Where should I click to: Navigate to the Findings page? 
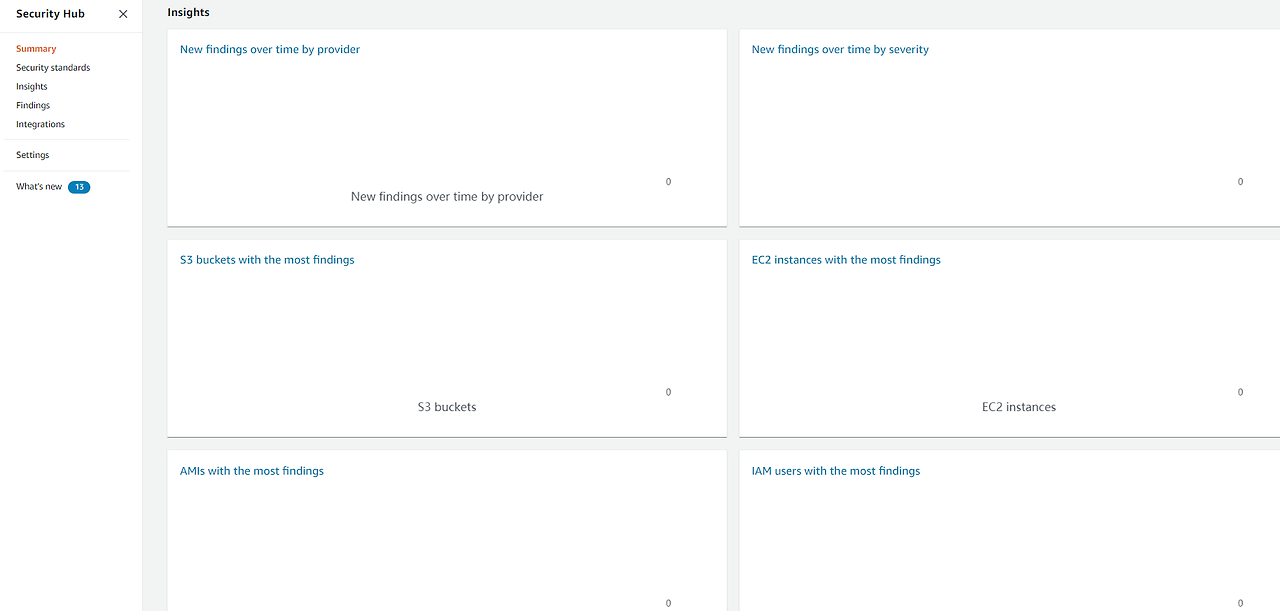point(33,105)
